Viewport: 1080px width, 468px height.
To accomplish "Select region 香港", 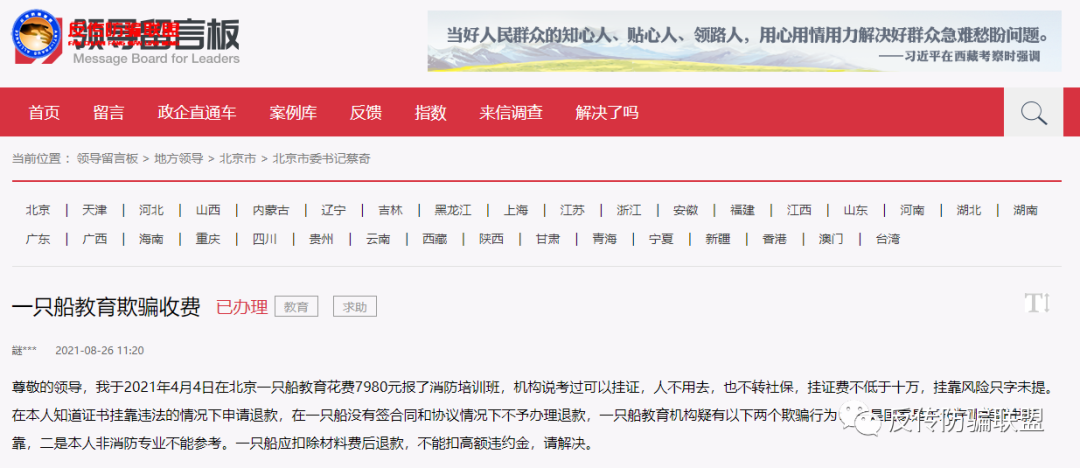I will [x=774, y=239].
